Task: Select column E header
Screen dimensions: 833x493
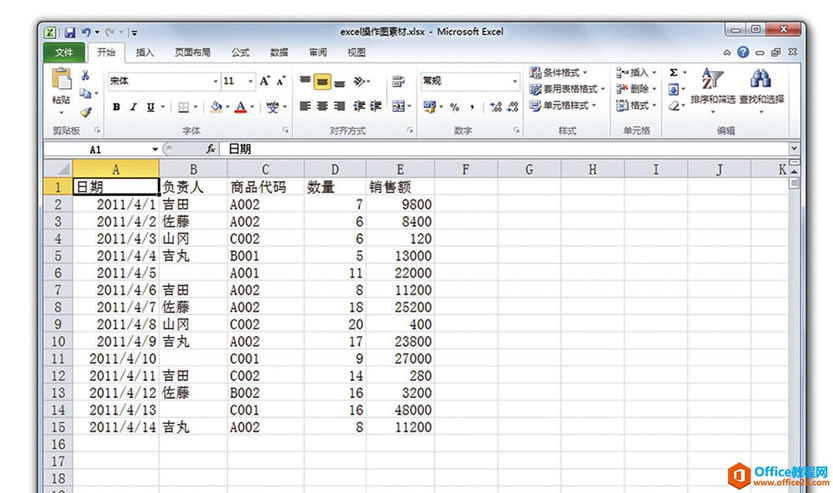Action: pos(400,169)
